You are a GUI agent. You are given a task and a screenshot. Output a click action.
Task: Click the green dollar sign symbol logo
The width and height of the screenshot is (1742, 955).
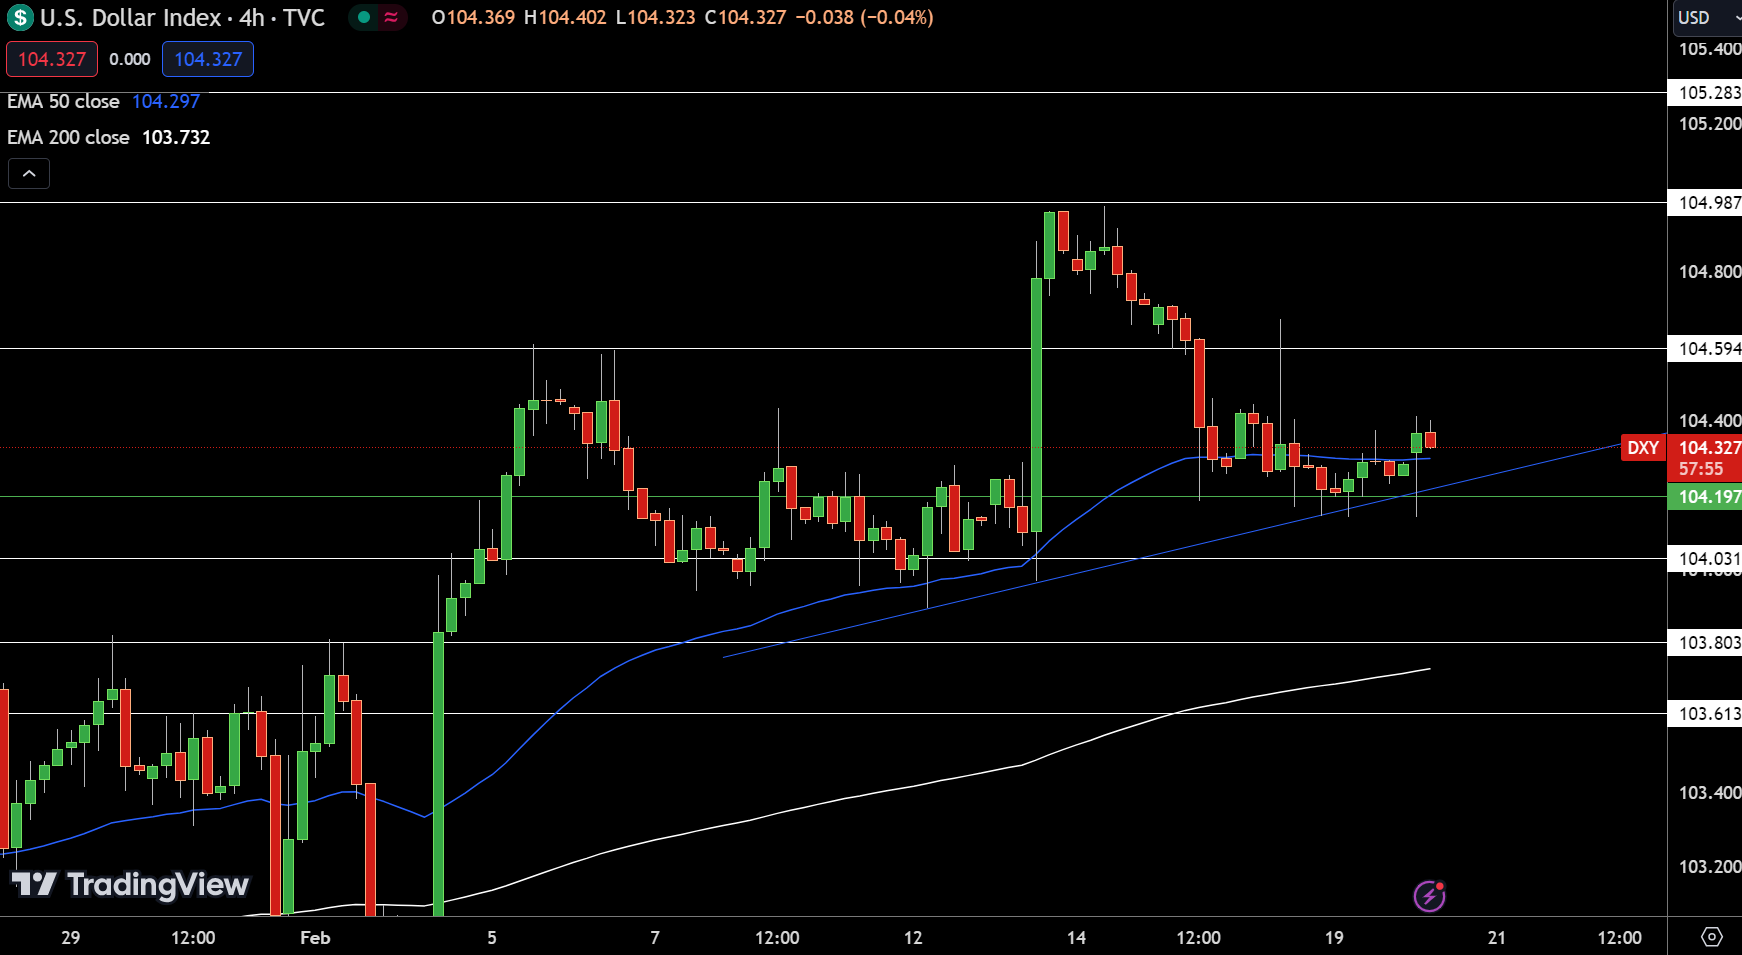coord(20,18)
